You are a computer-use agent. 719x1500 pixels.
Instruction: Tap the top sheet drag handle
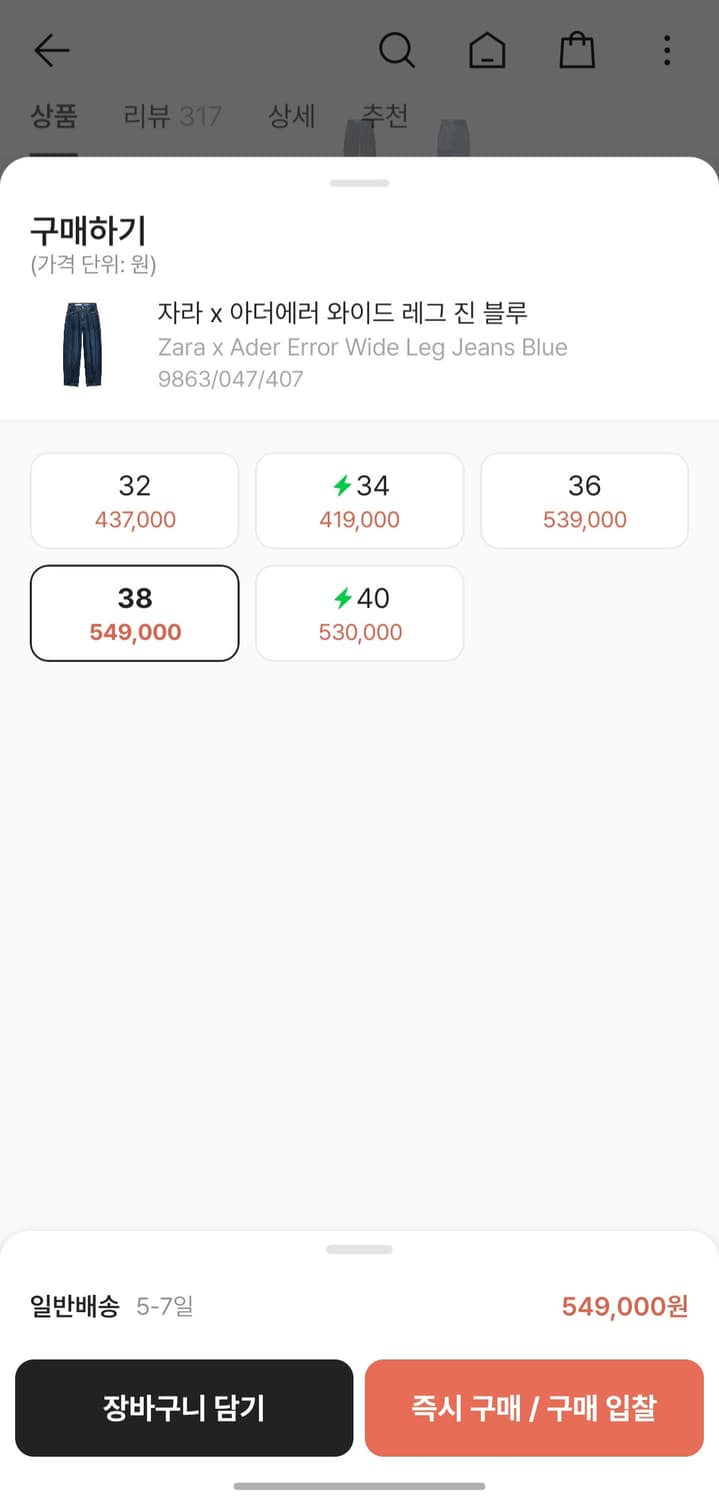point(359,183)
